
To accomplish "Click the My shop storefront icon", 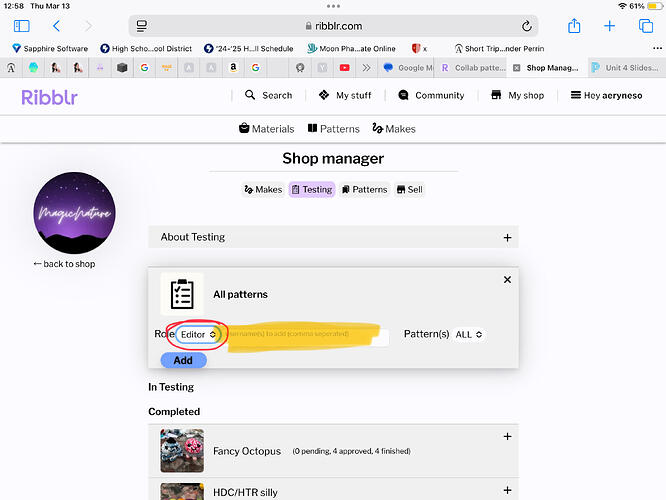I will [x=496, y=95].
